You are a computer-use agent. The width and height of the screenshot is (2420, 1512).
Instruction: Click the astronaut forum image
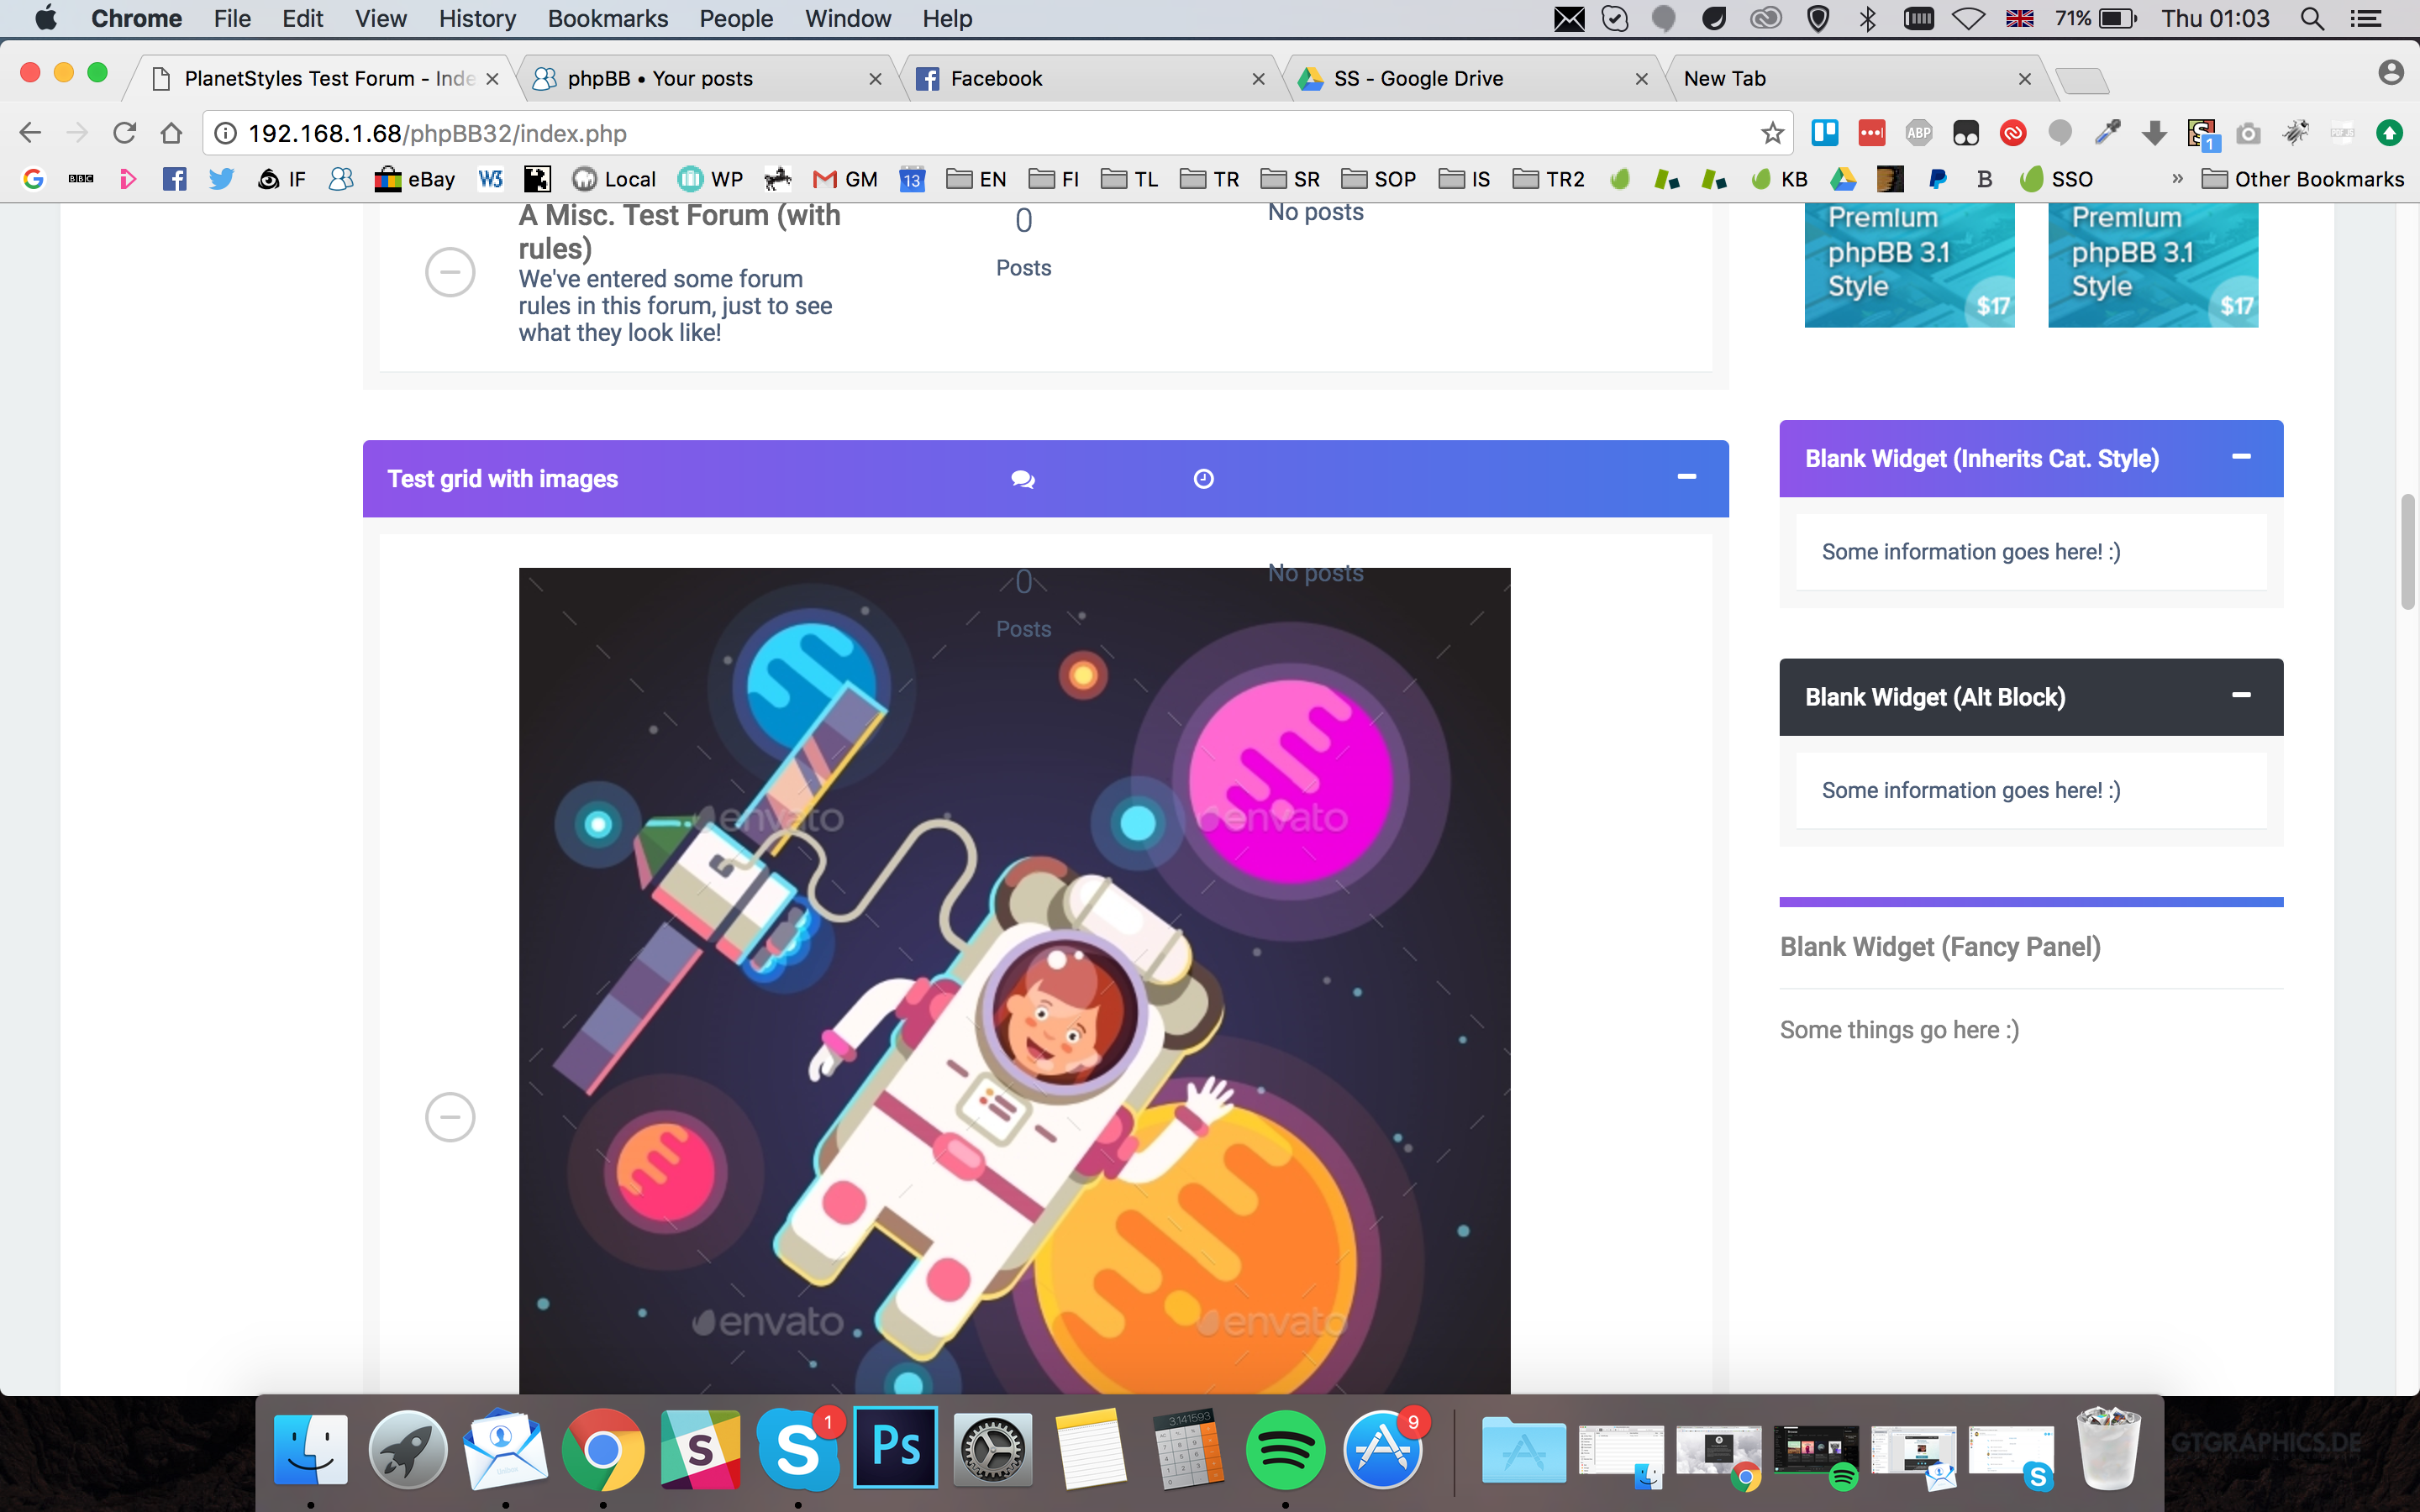click(x=1014, y=981)
